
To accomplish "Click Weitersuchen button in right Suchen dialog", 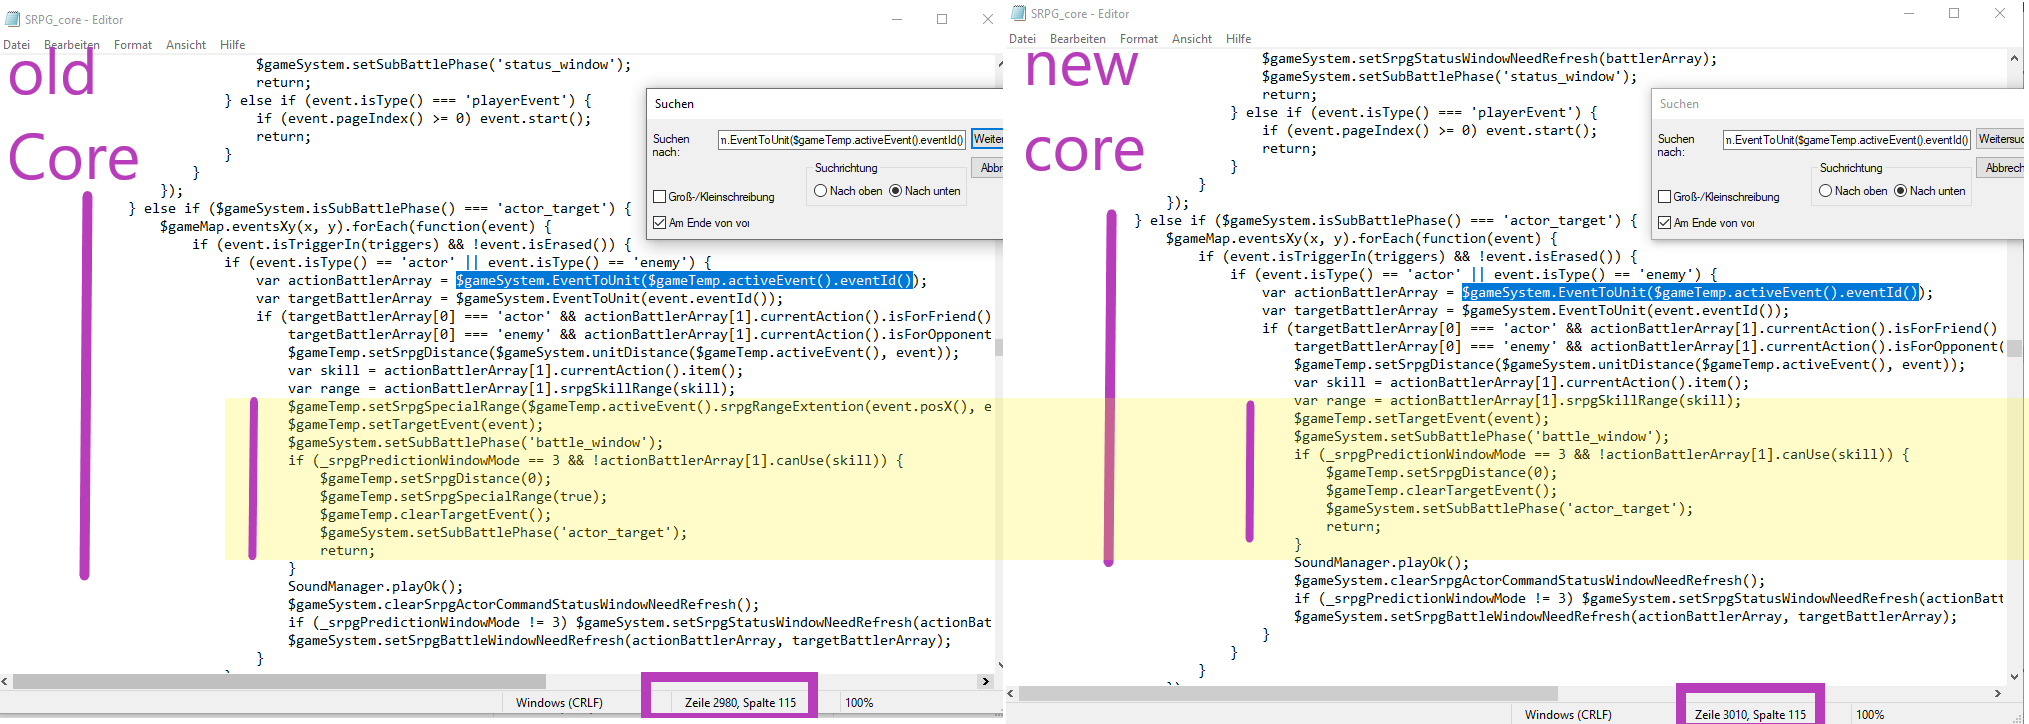I will click(2000, 139).
